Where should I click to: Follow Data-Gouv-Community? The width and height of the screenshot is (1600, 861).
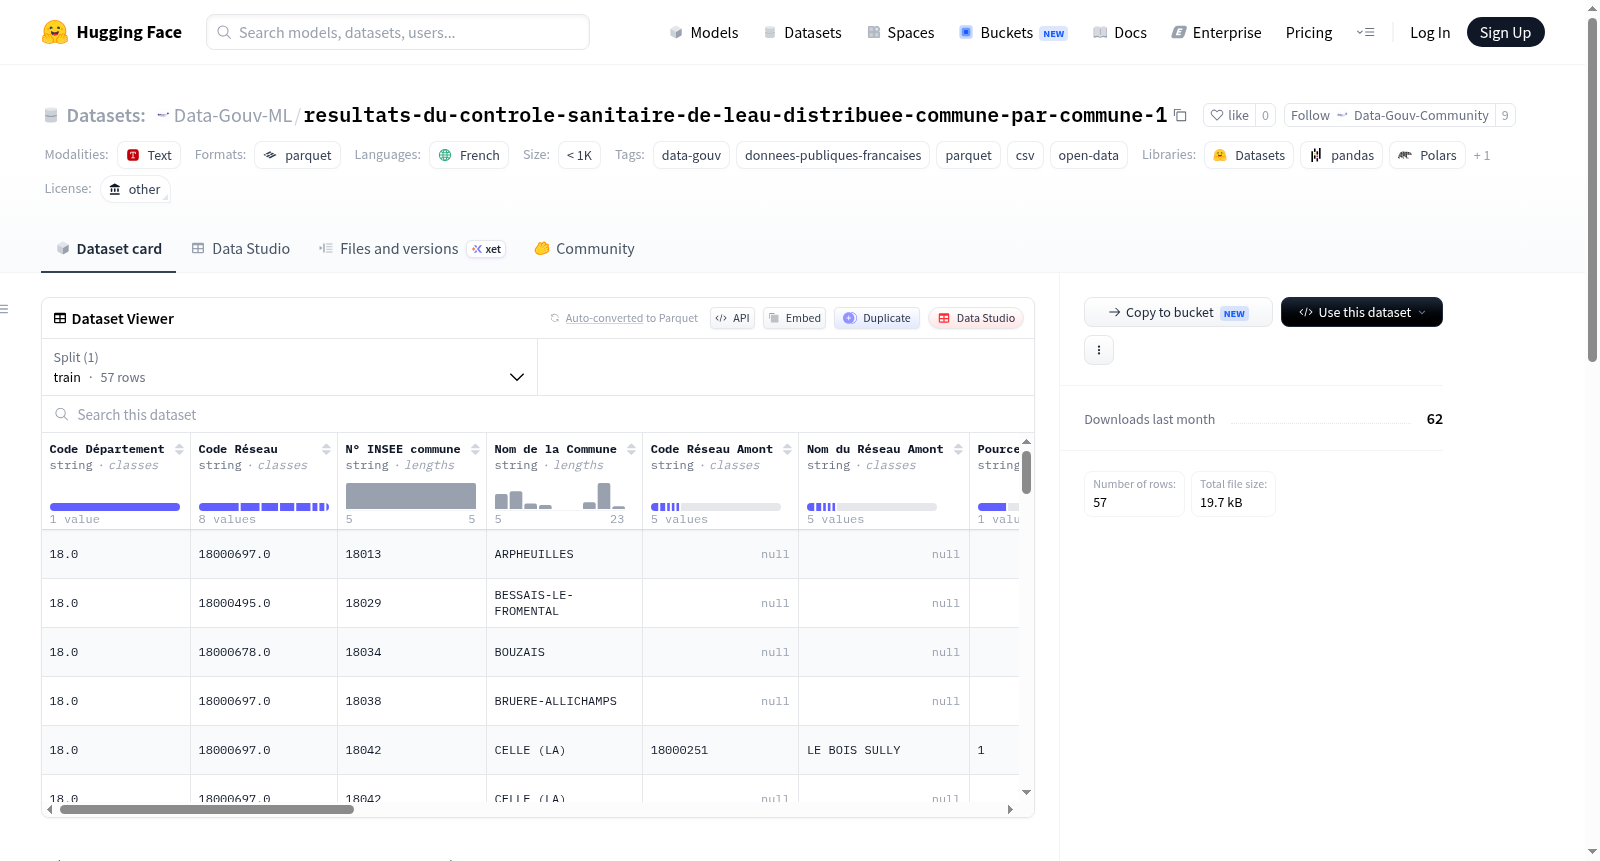[x=1390, y=115]
